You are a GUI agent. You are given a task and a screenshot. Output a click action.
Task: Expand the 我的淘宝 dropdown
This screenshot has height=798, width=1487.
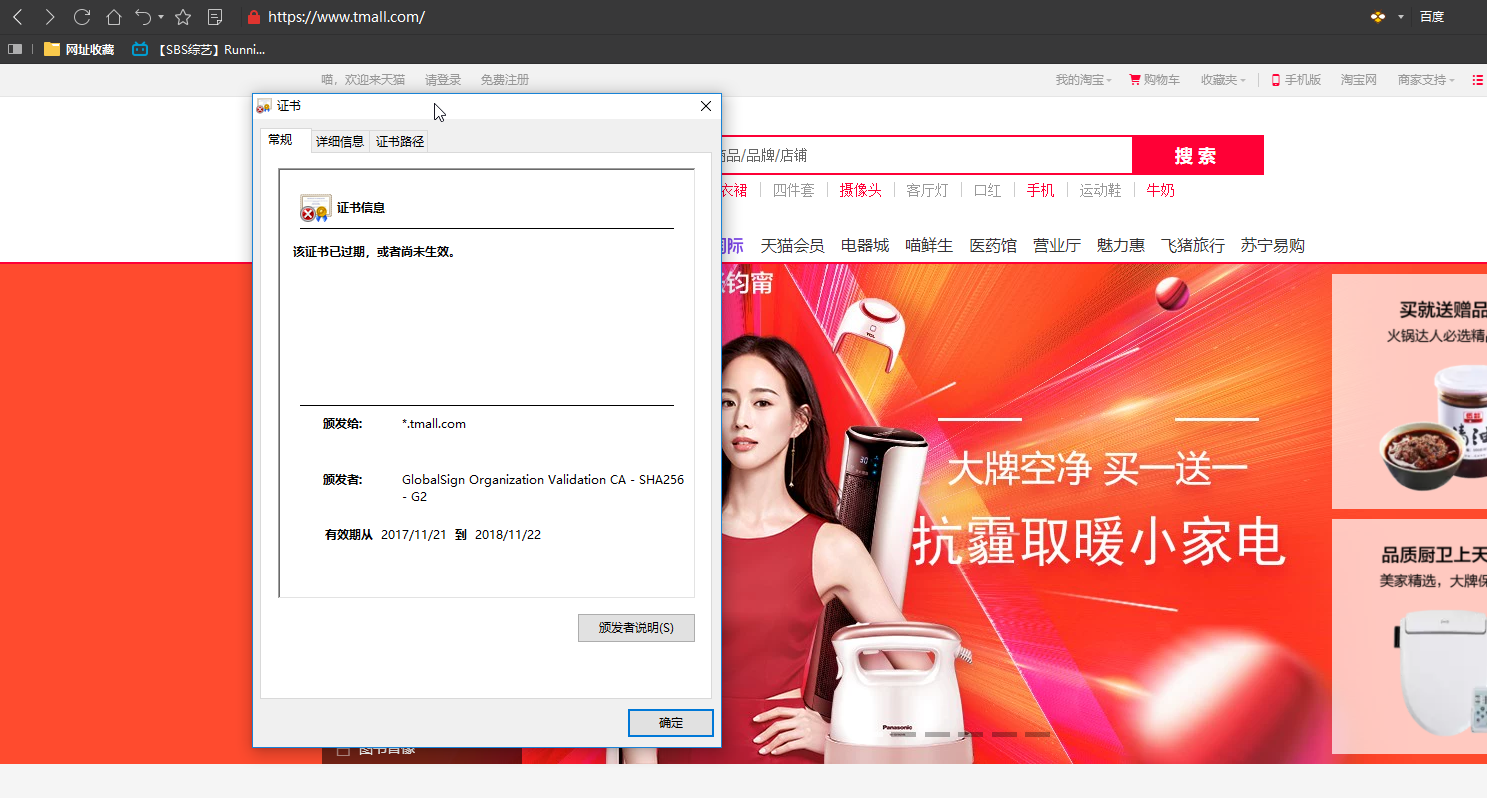pos(1083,80)
